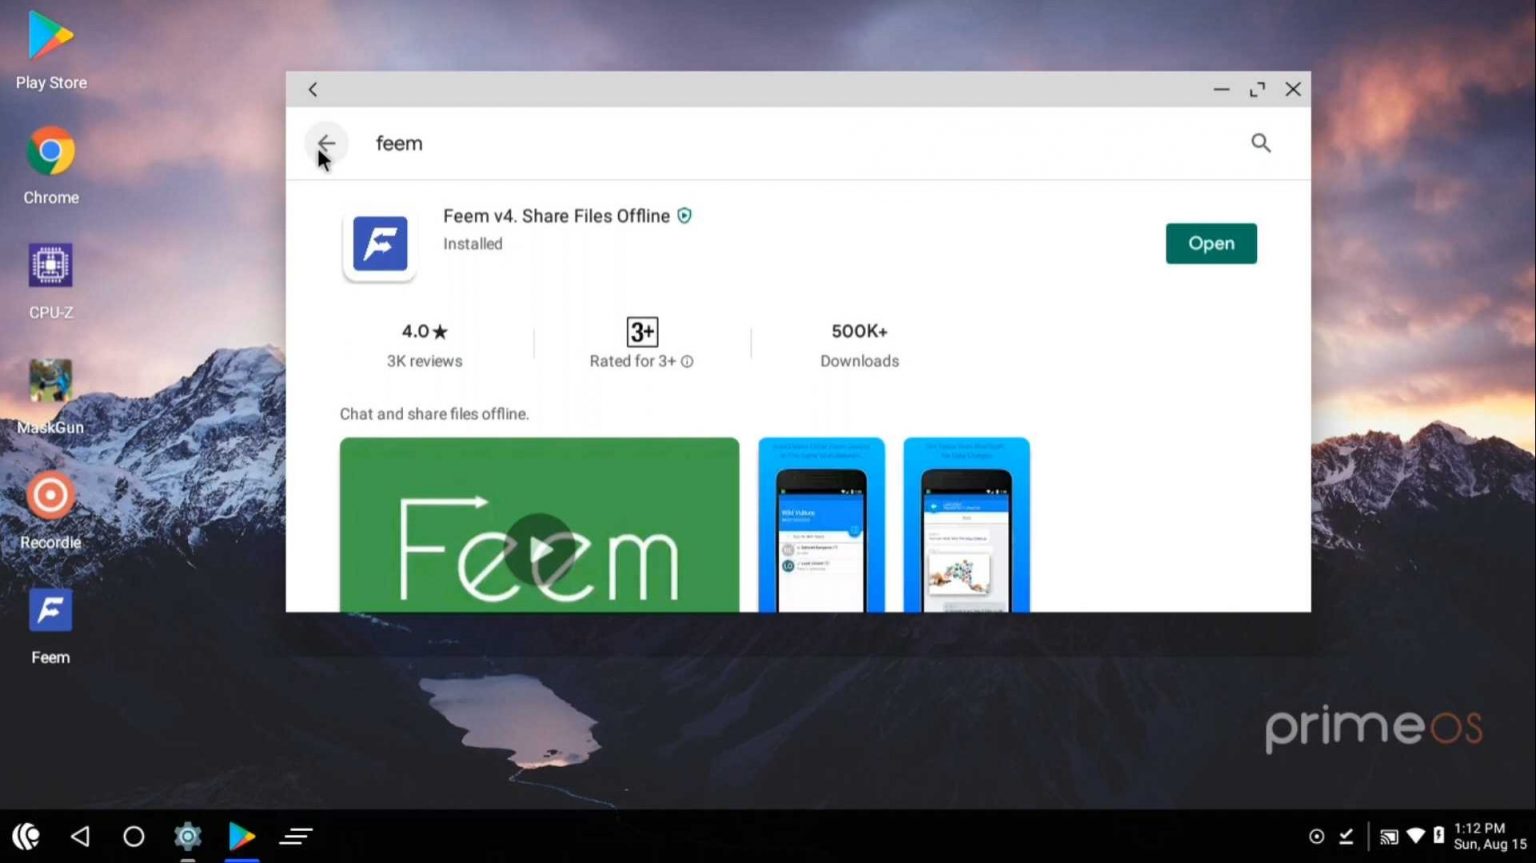Click the search magnifier in Play Store
1536x863 pixels.
(1261, 143)
